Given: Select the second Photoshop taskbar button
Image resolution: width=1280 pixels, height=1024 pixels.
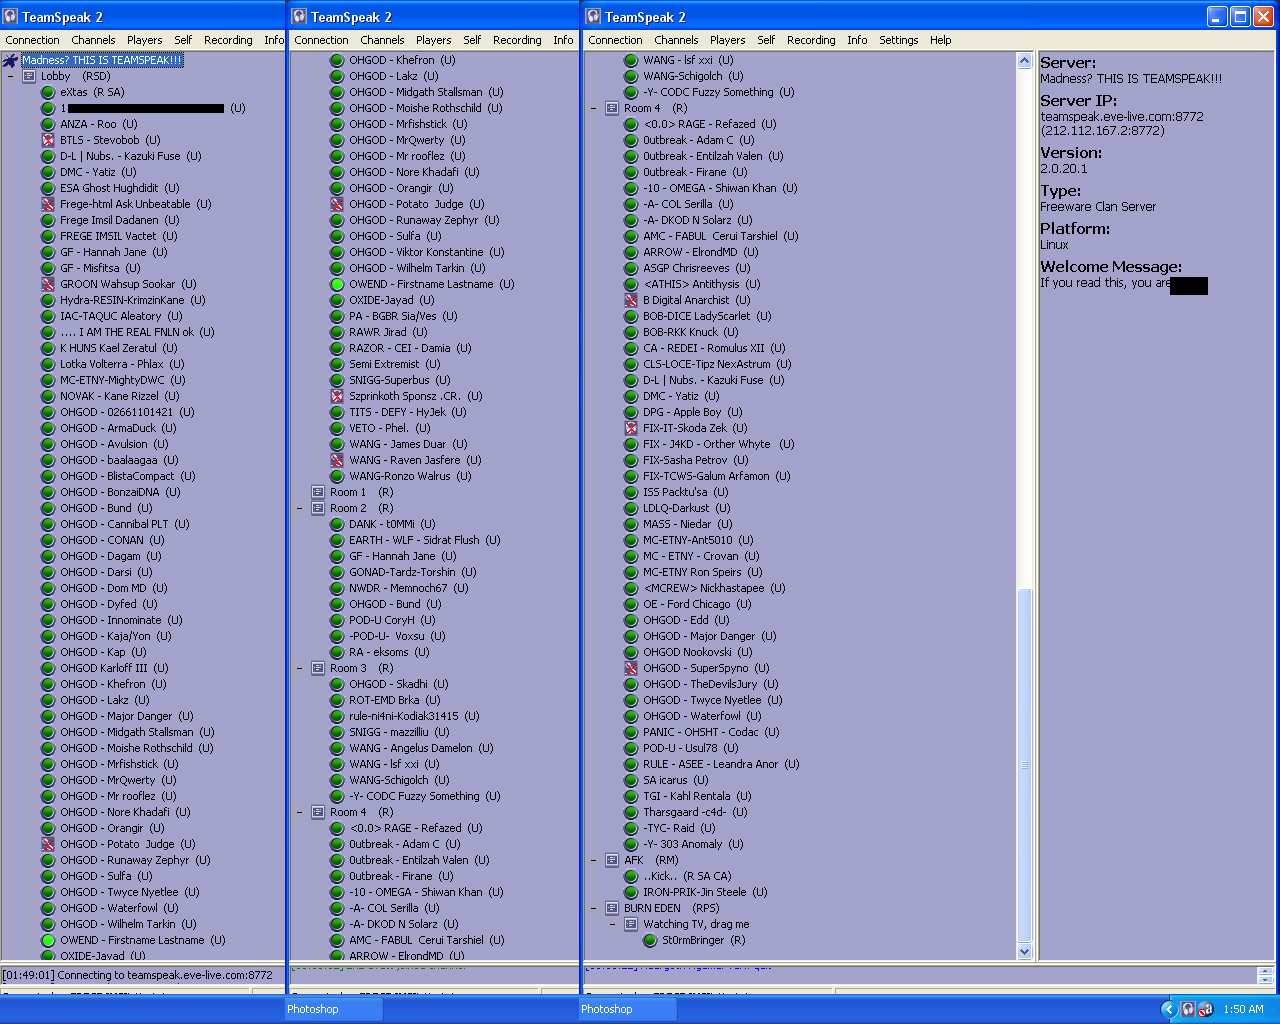Looking at the screenshot, I should click(x=628, y=1009).
